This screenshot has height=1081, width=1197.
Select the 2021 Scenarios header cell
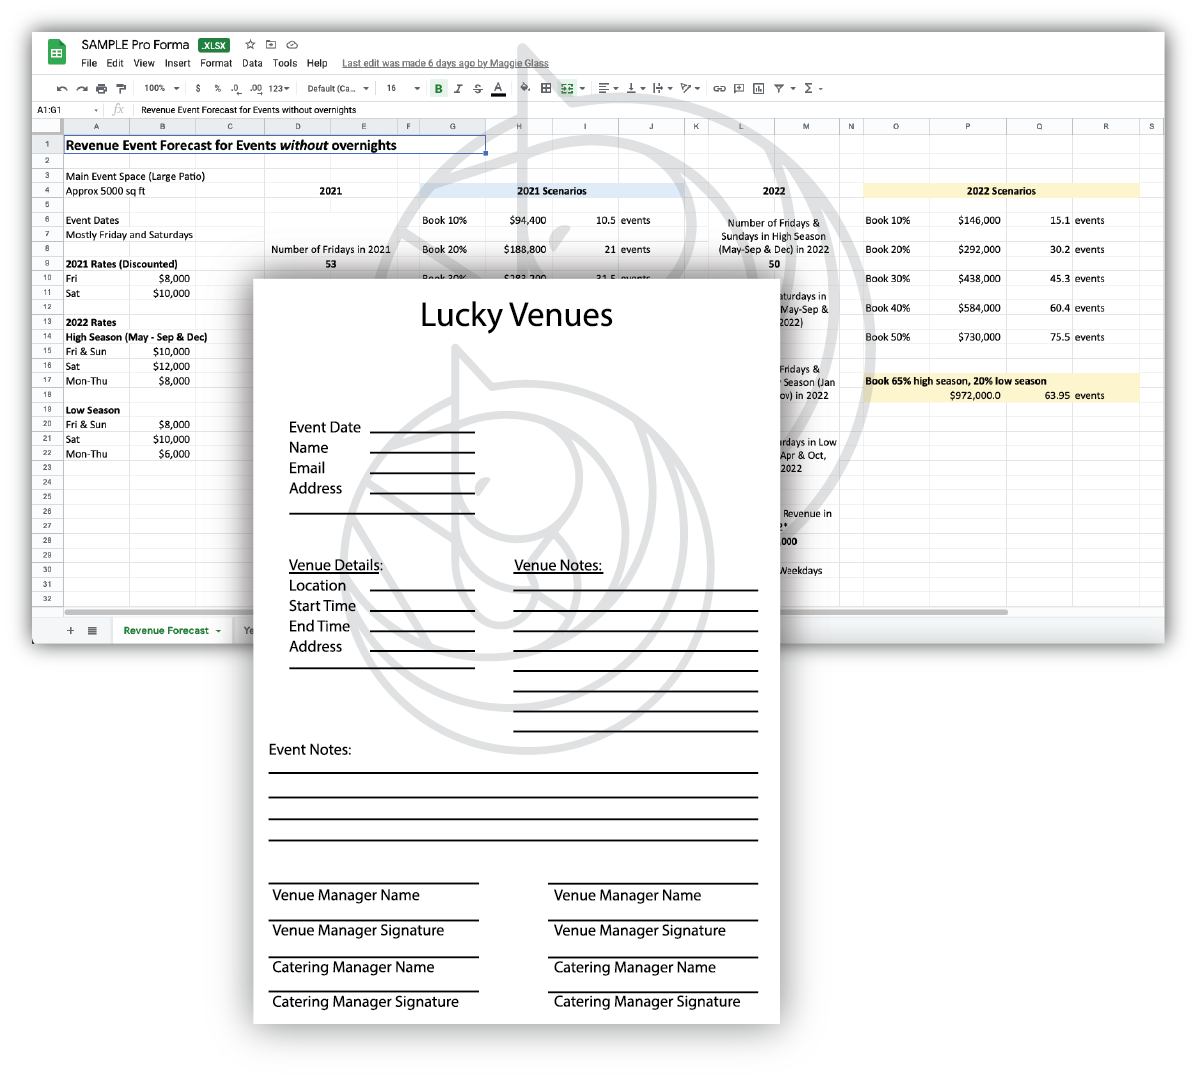click(551, 191)
